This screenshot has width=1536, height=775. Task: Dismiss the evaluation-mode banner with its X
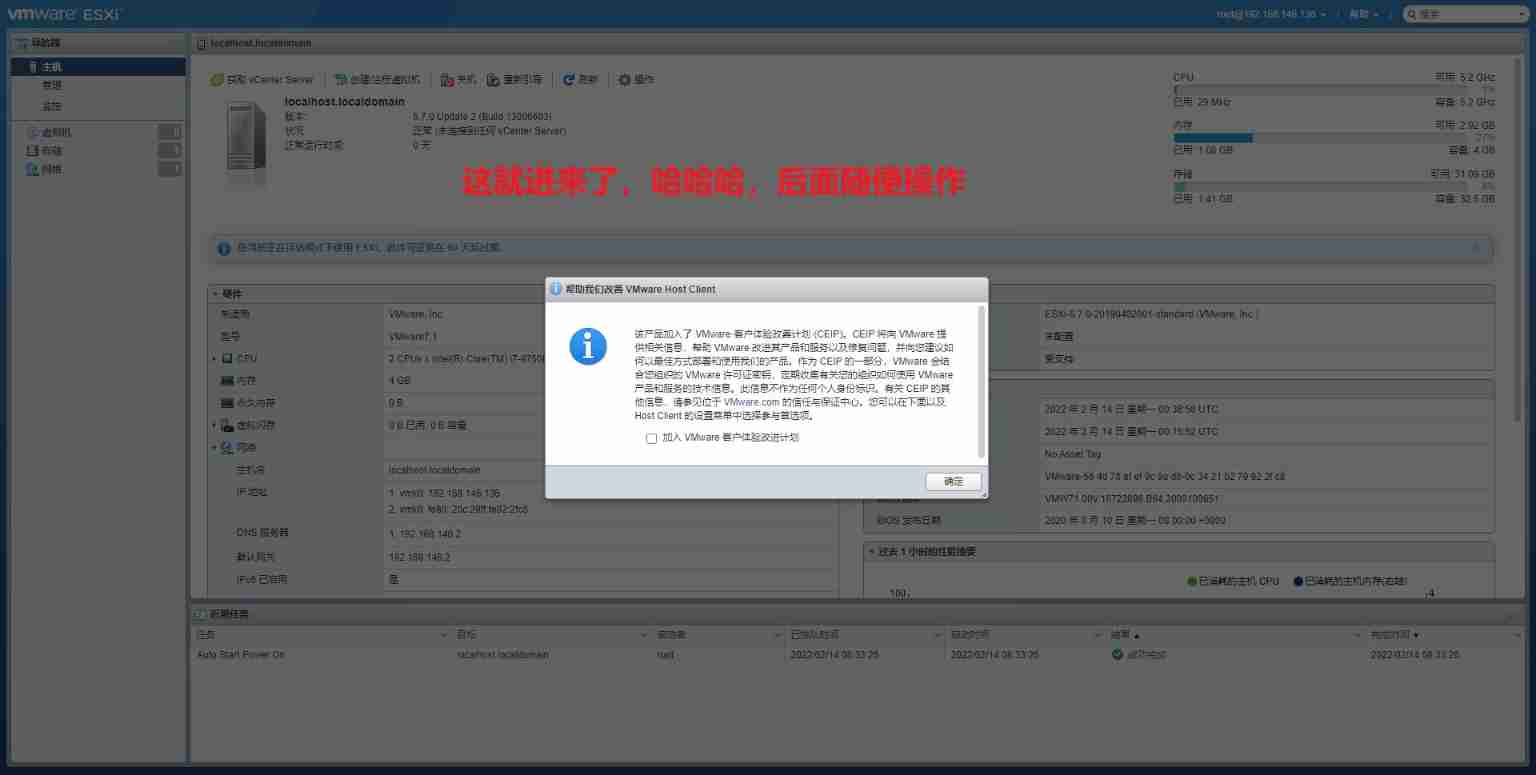pos(1476,247)
